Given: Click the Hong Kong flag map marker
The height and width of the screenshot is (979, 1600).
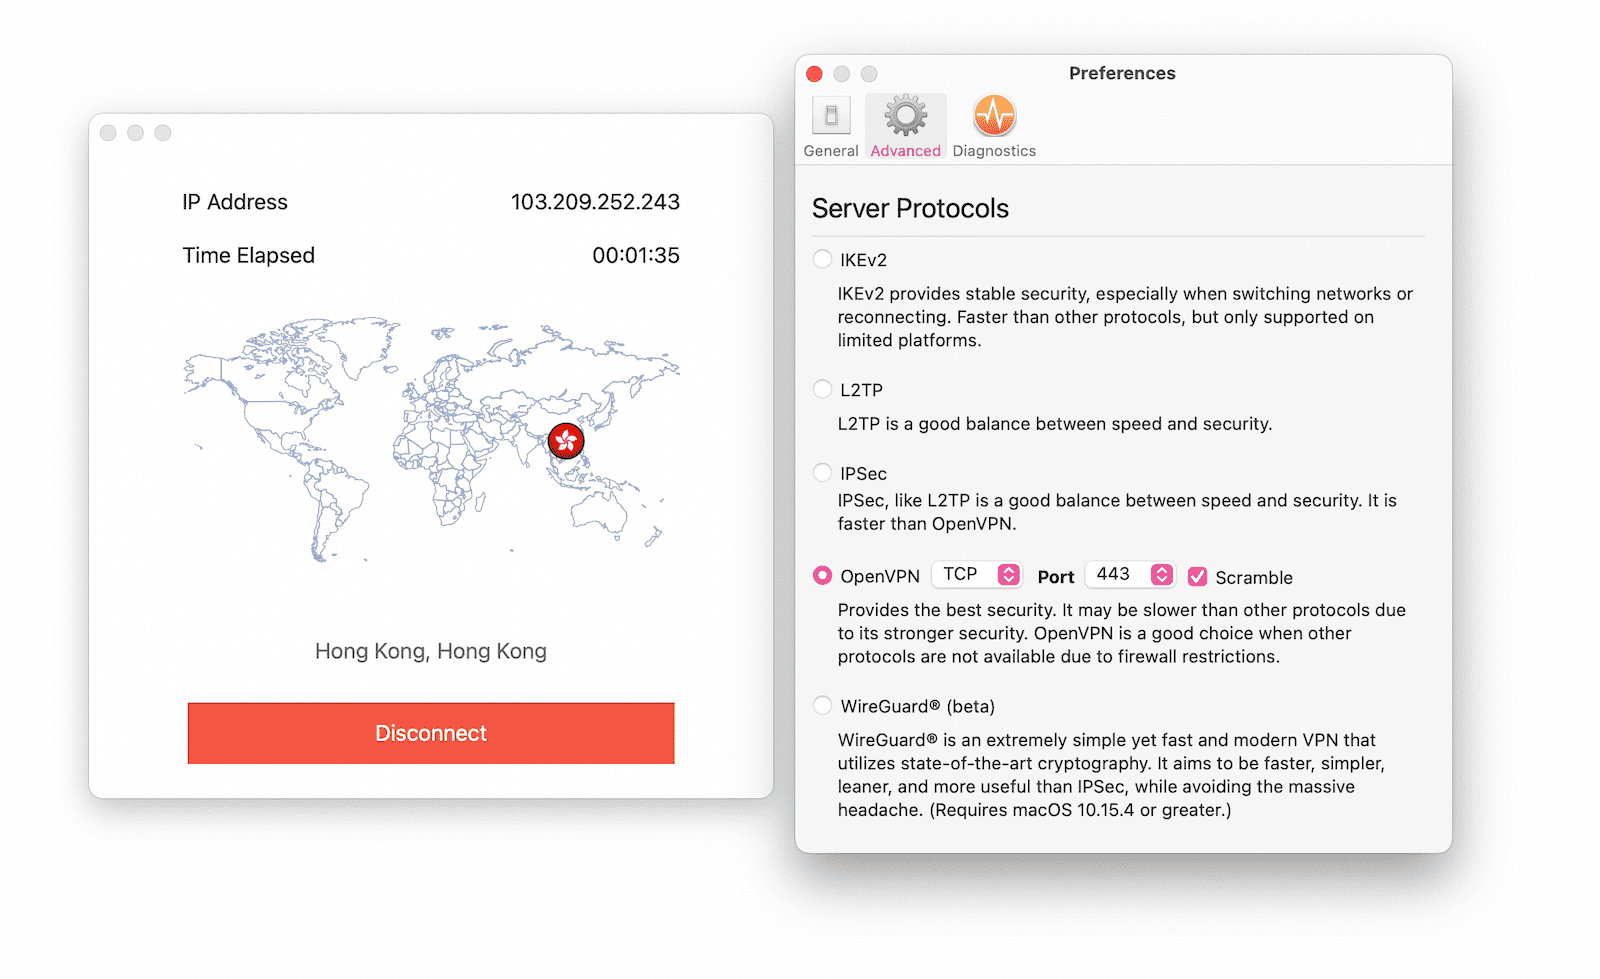Looking at the screenshot, I should pyautogui.click(x=566, y=439).
